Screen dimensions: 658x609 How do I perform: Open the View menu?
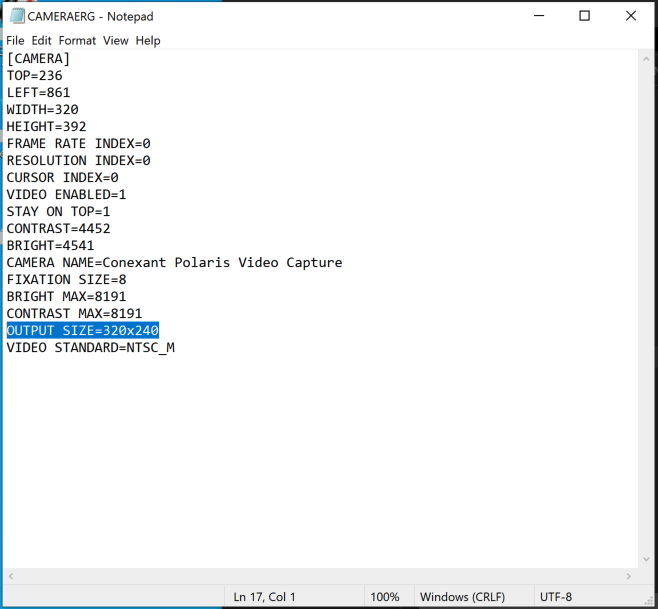point(116,41)
